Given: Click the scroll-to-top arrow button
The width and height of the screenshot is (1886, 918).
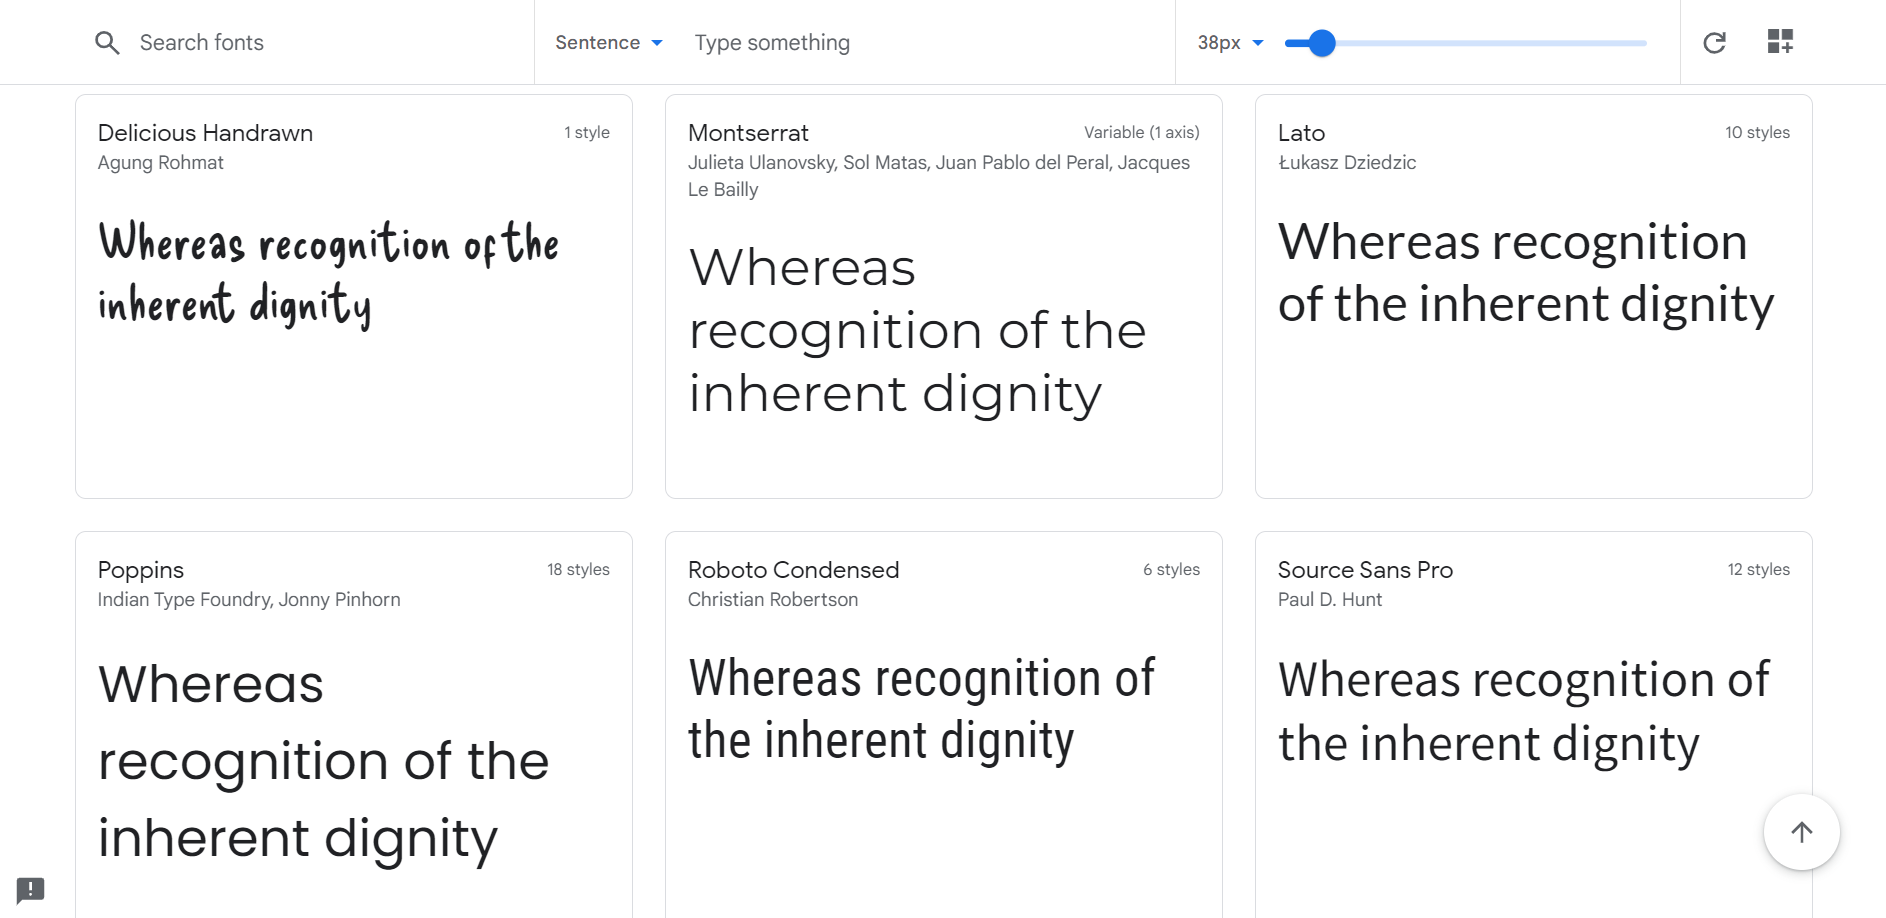Looking at the screenshot, I should (1801, 832).
